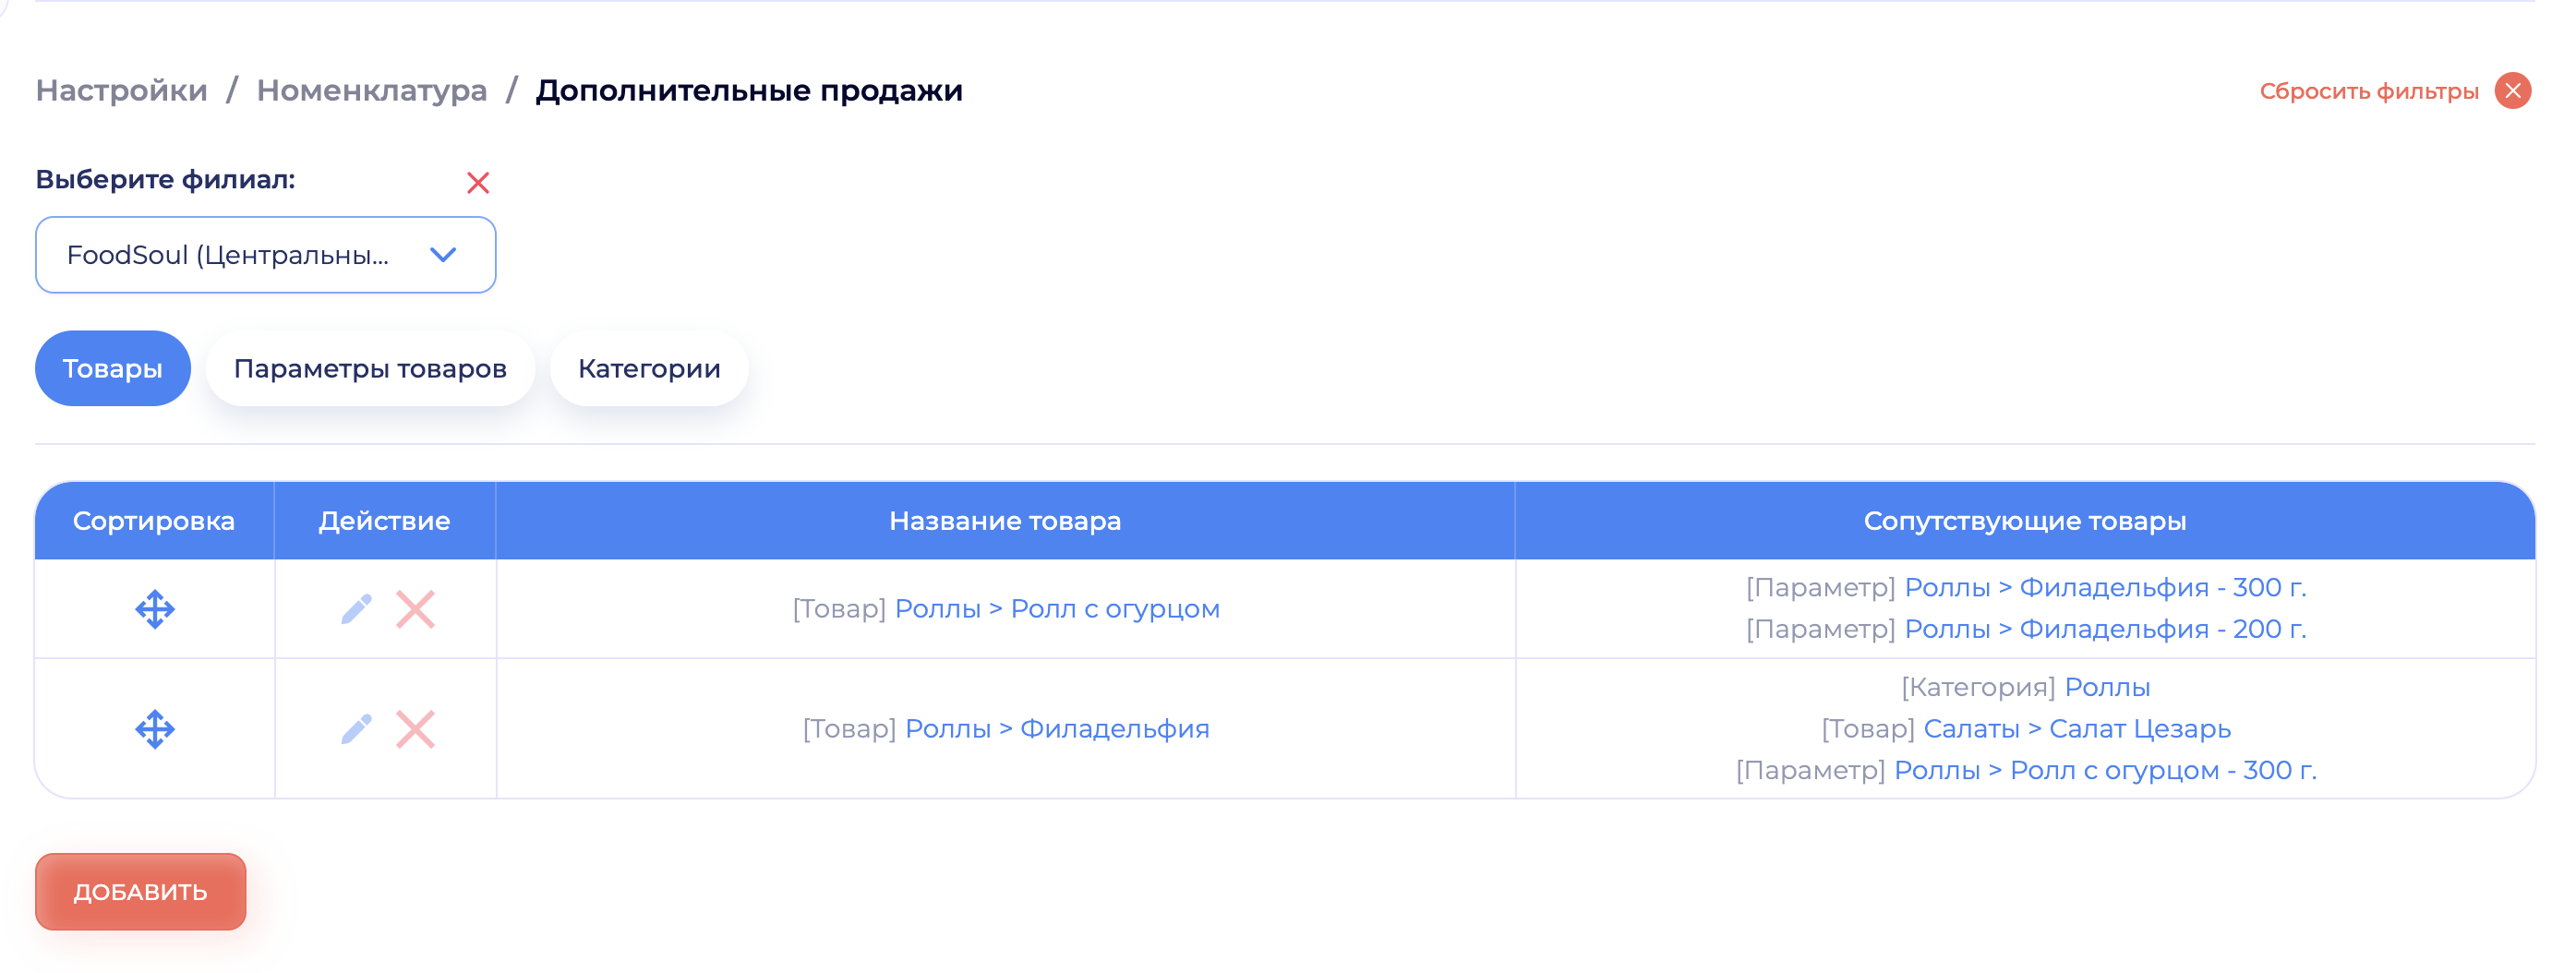2576x973 pixels.
Task: Switch to Параметры товаров tab
Action: 370,369
